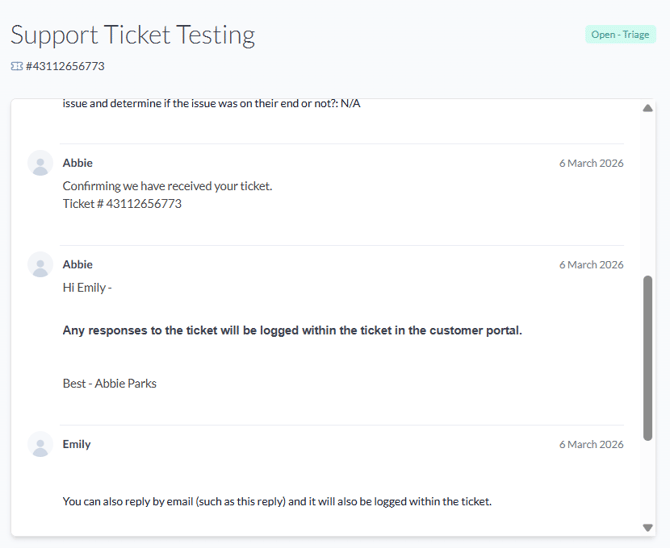The height and width of the screenshot is (548, 670).
Task: Click Abbie's avatar on the ticket confirmation message
Action: tap(40, 163)
